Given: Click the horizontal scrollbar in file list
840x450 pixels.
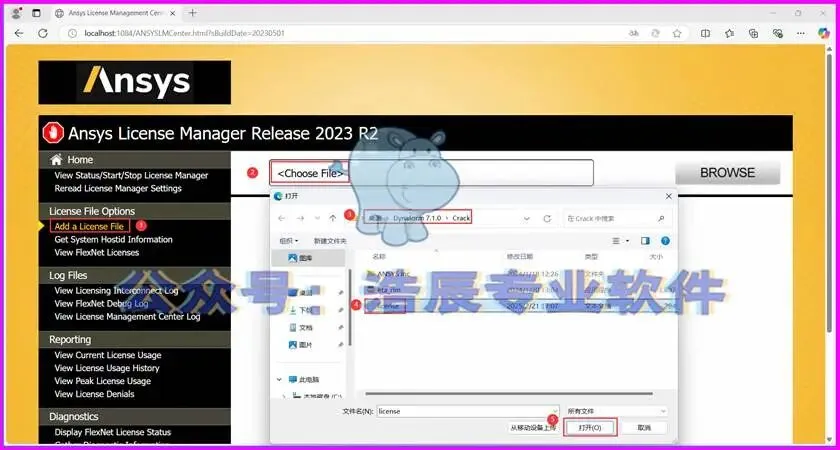Looking at the screenshot, I should [x=509, y=394].
